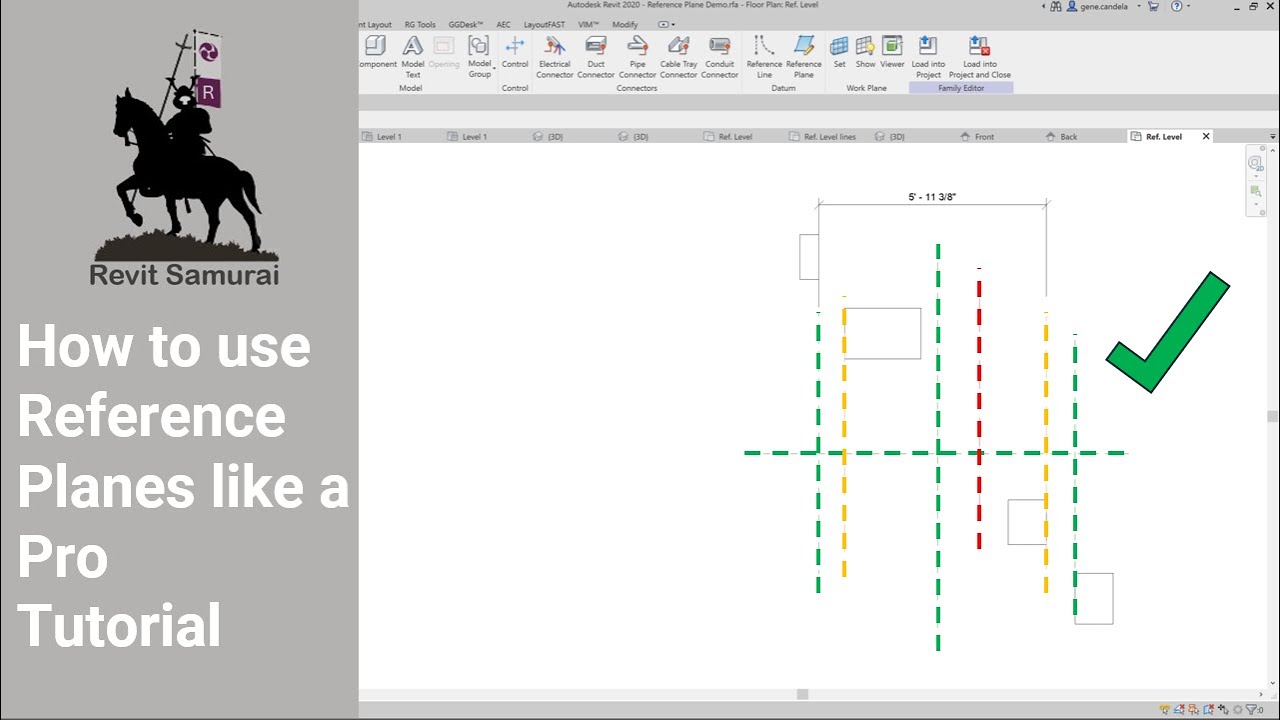Add a Pipe Connector
Image resolution: width=1280 pixels, height=720 pixels.
coord(637,56)
